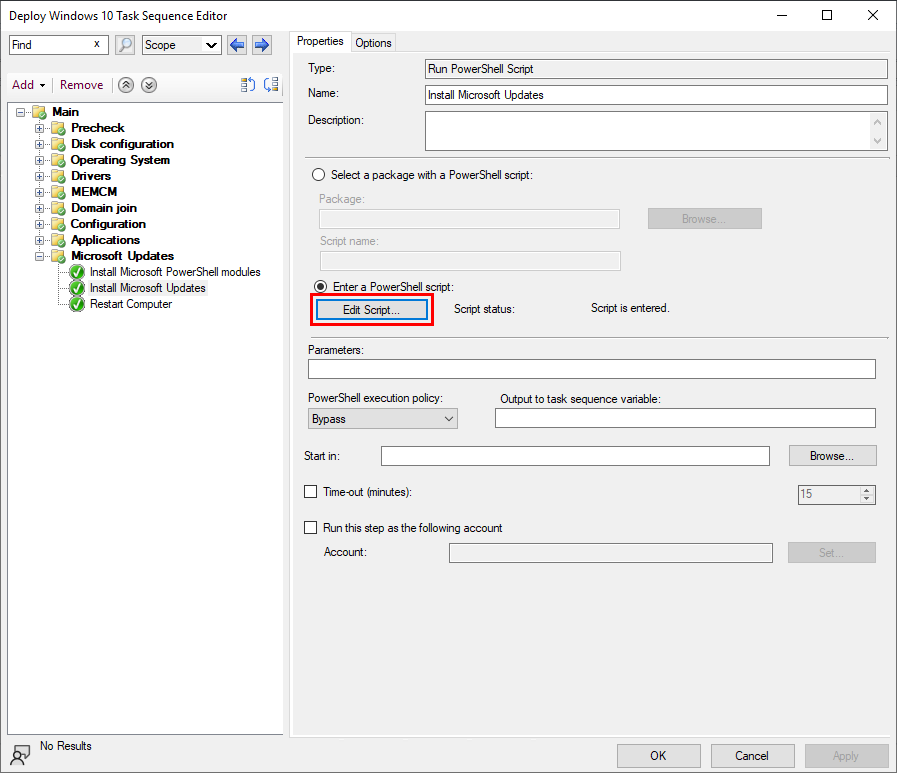Go to next search result arrow
897x773 pixels.
[x=261, y=45]
